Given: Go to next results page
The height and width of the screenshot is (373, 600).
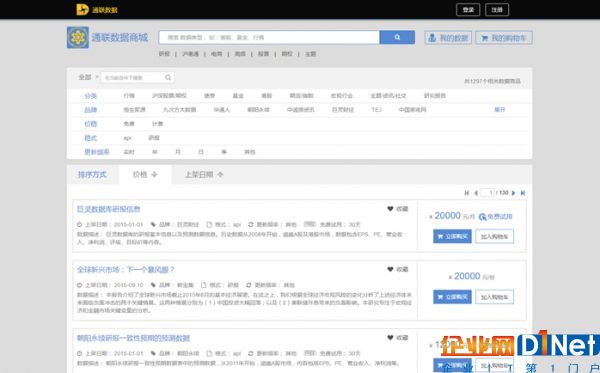Looking at the screenshot, I should point(514,193).
